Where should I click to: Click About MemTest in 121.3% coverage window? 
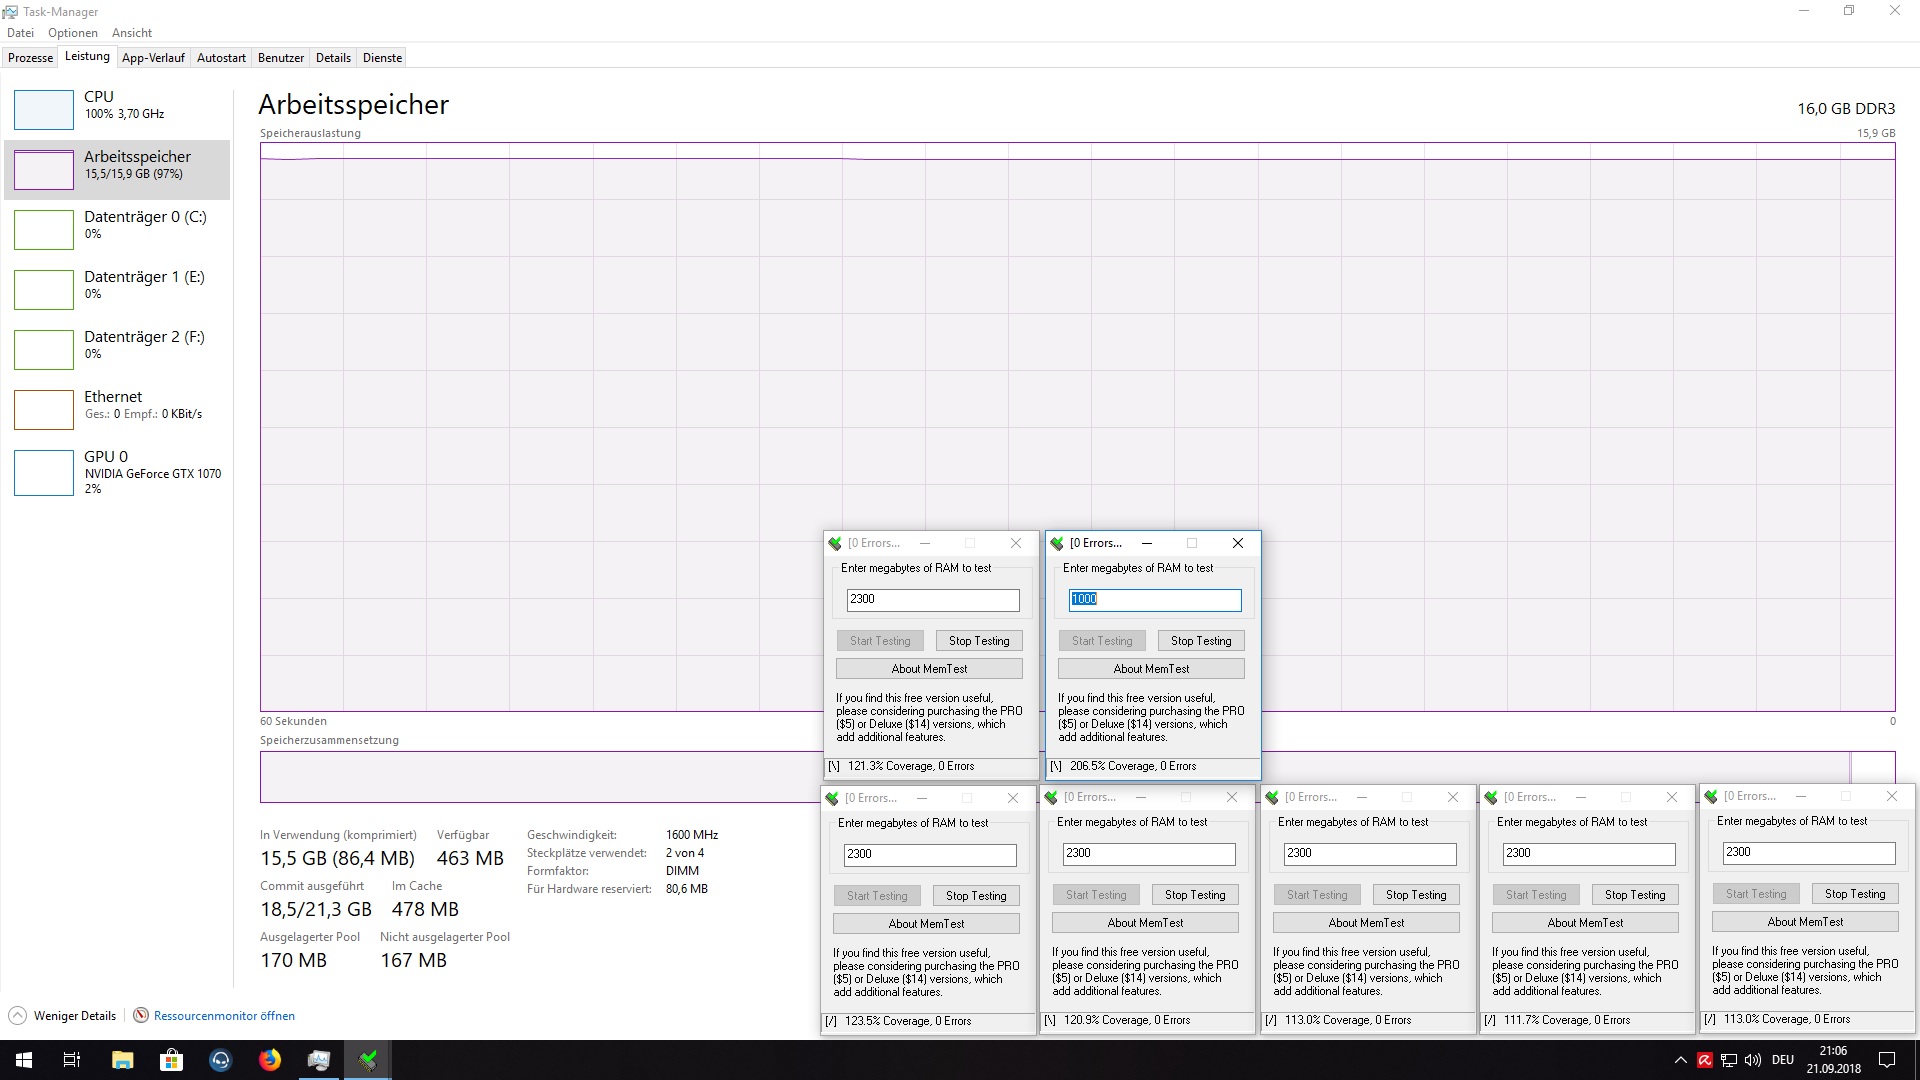click(x=929, y=669)
